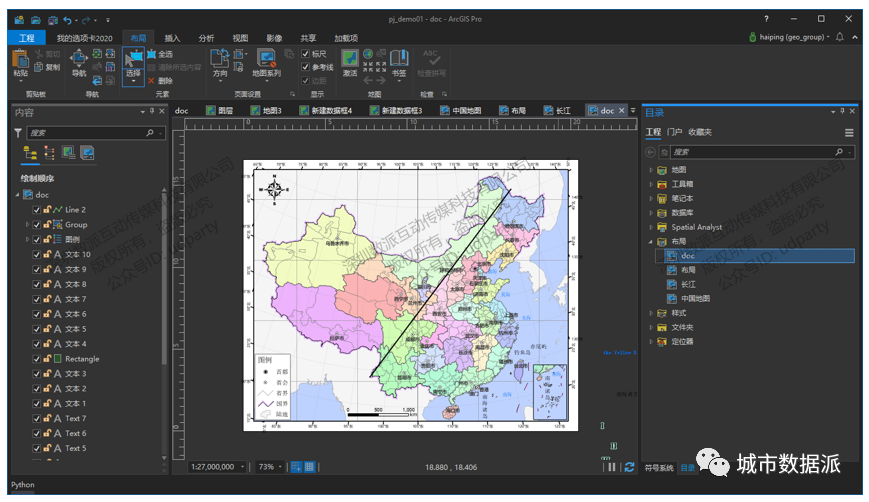Screen dimensions: 869x502
Task: Open the page Orientation (方向) option
Action: tap(220, 63)
